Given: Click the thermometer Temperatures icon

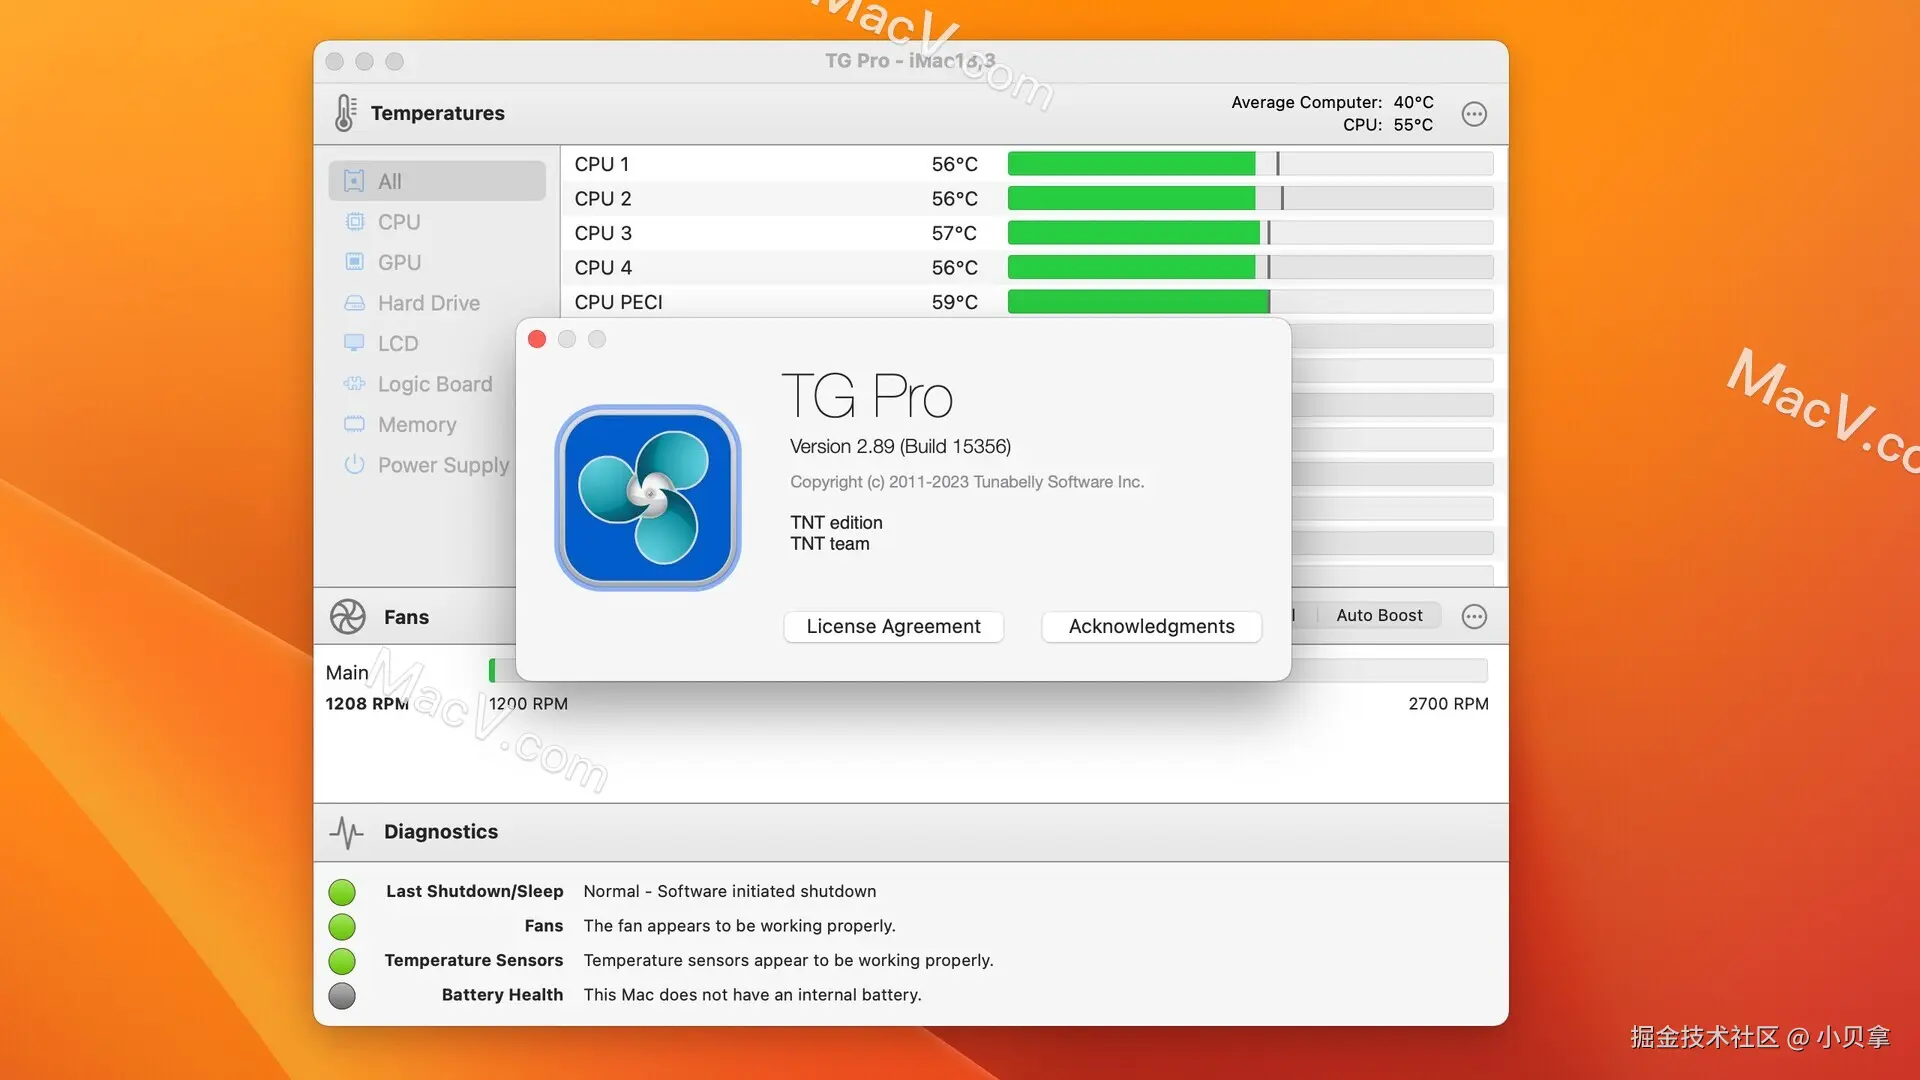Looking at the screenshot, I should tap(345, 113).
